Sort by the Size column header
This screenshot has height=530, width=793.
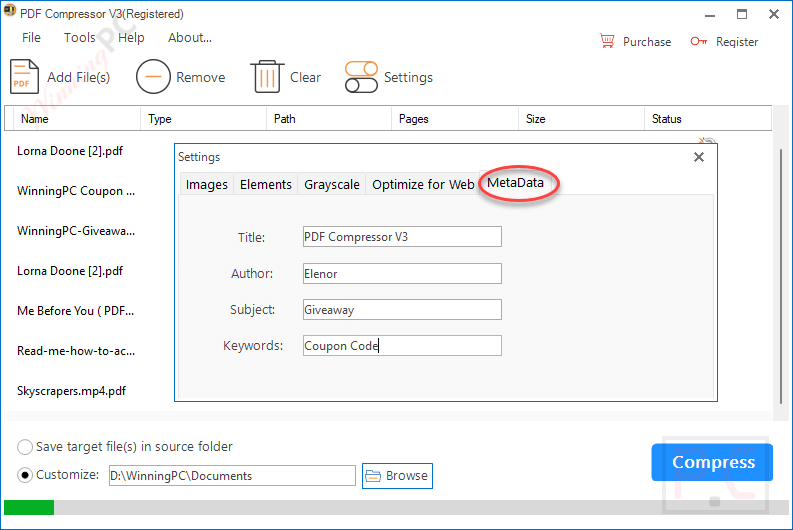coord(582,119)
